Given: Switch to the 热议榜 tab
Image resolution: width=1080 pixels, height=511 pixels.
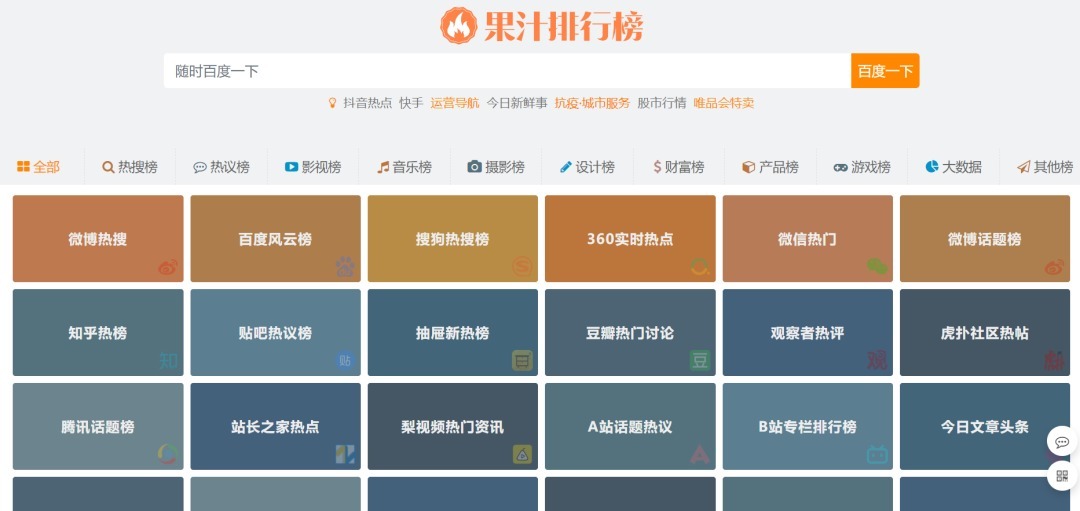Looking at the screenshot, I should click(x=221, y=167).
